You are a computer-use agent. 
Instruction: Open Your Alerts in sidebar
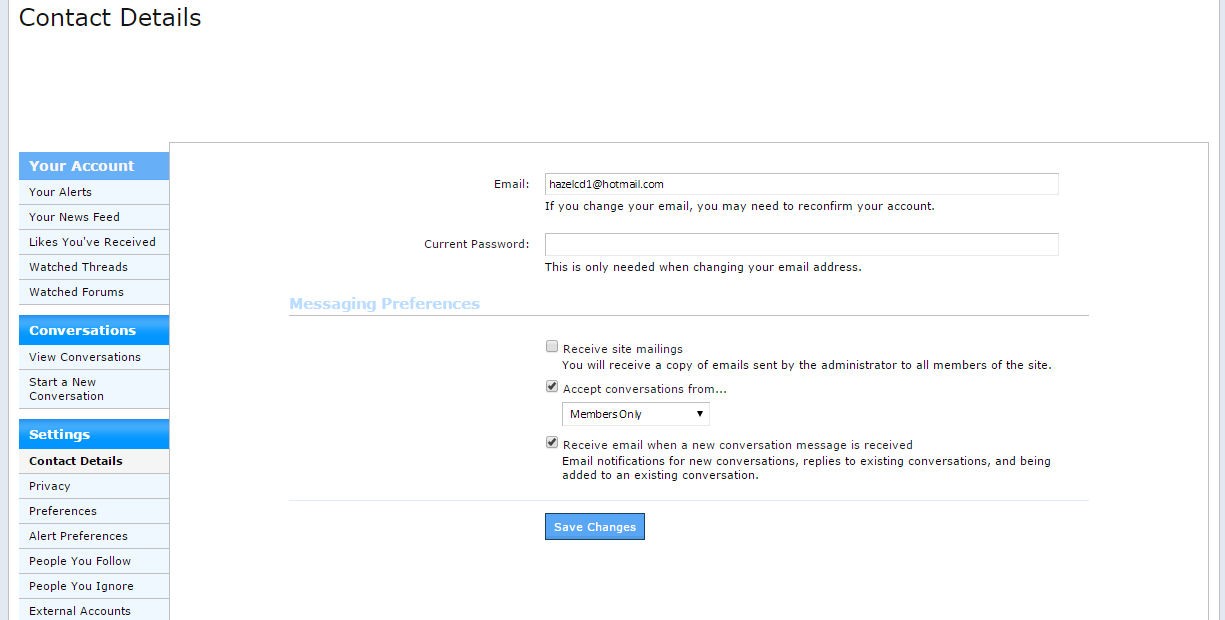pos(60,192)
